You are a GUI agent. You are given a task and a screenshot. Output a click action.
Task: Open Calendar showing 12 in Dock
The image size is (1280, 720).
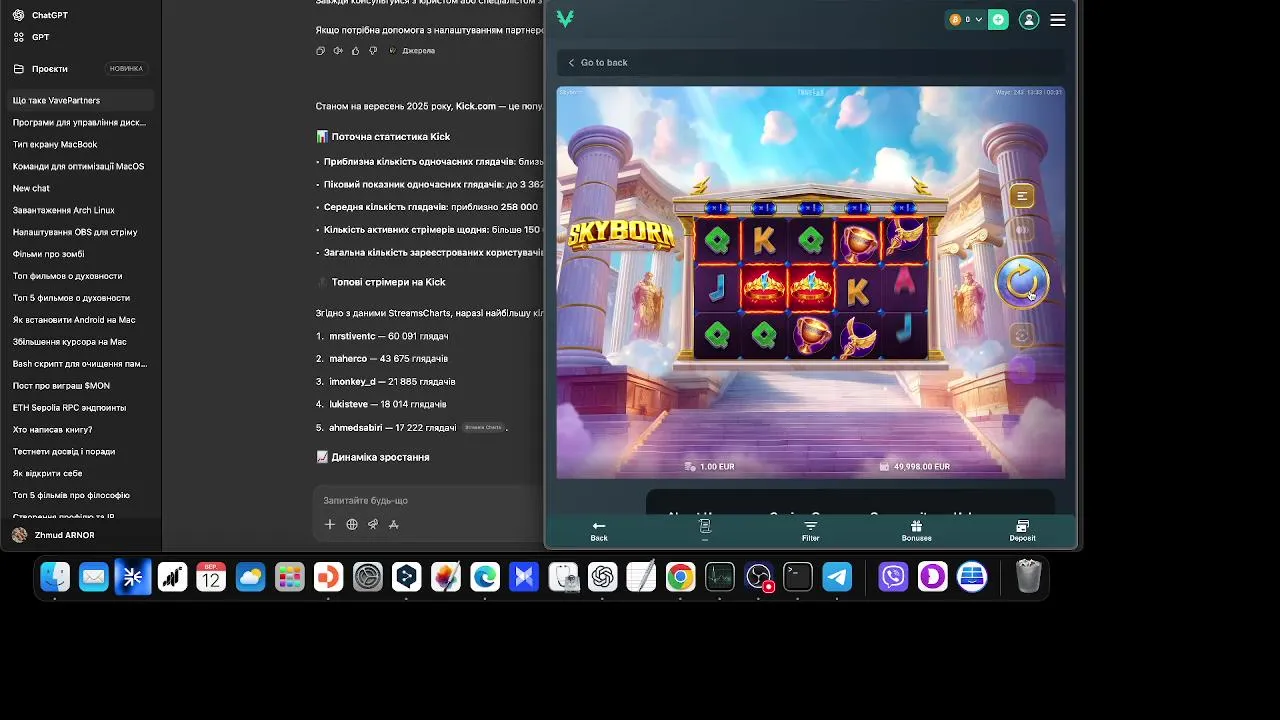[211, 577]
